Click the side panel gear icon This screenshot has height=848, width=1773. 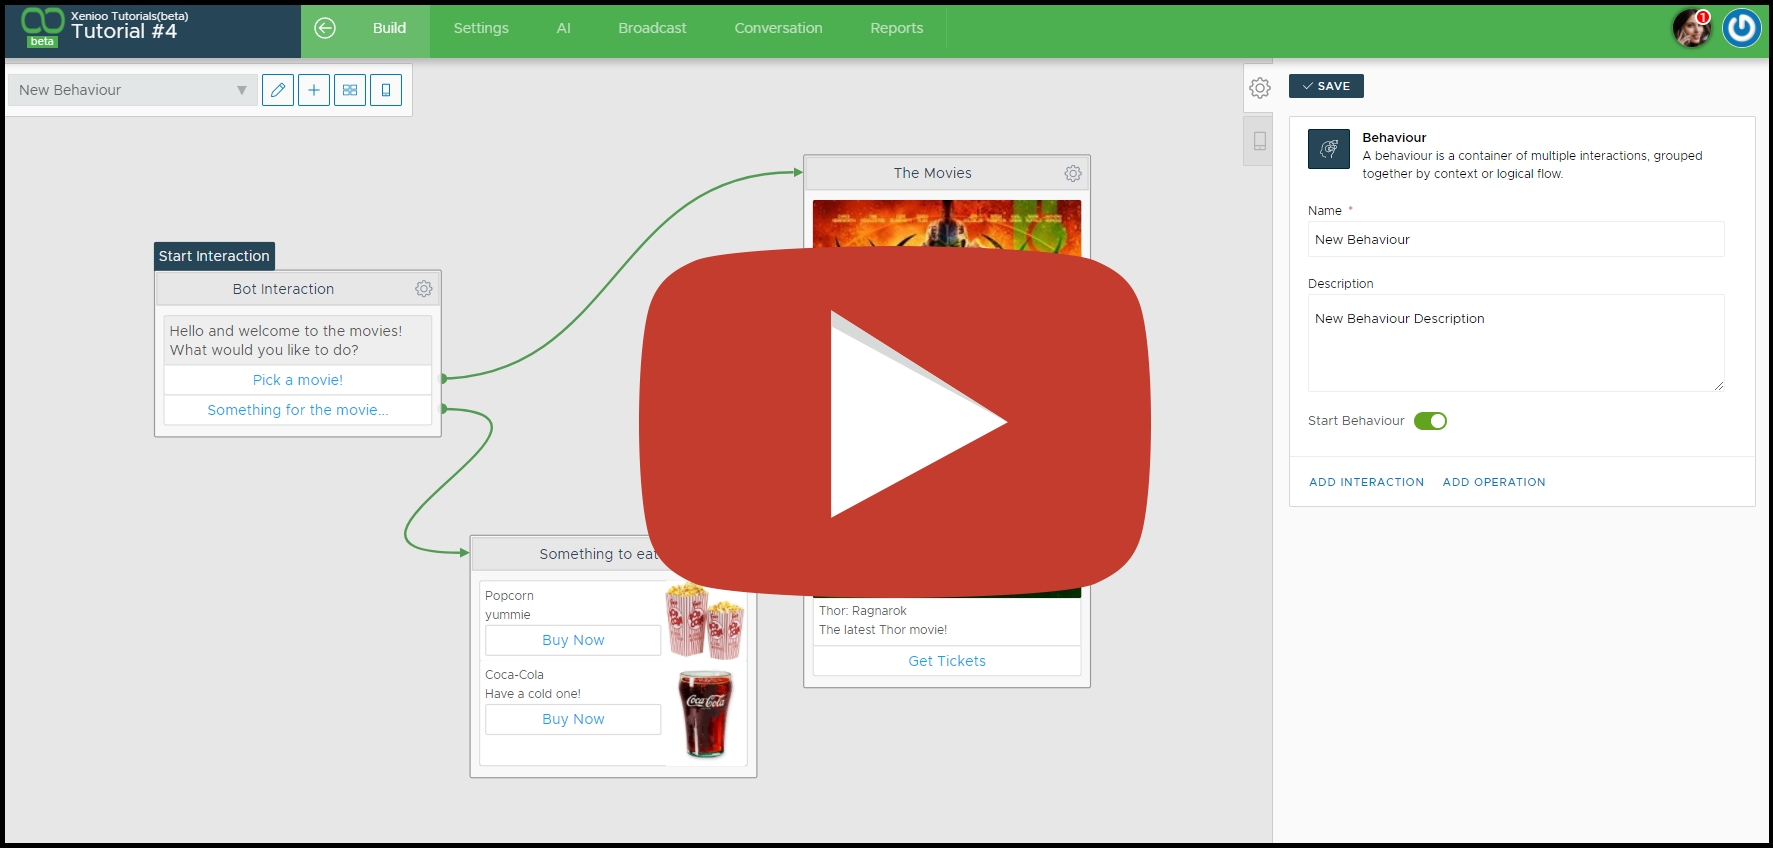tap(1260, 88)
